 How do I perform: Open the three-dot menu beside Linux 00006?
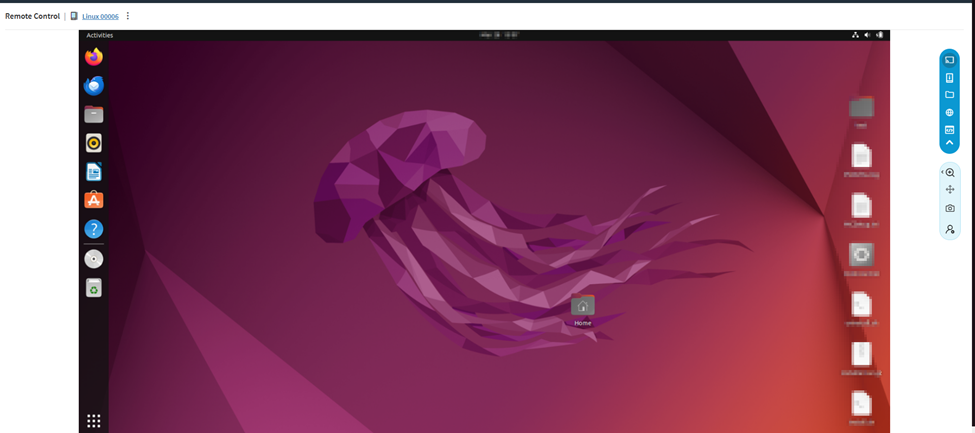128,16
